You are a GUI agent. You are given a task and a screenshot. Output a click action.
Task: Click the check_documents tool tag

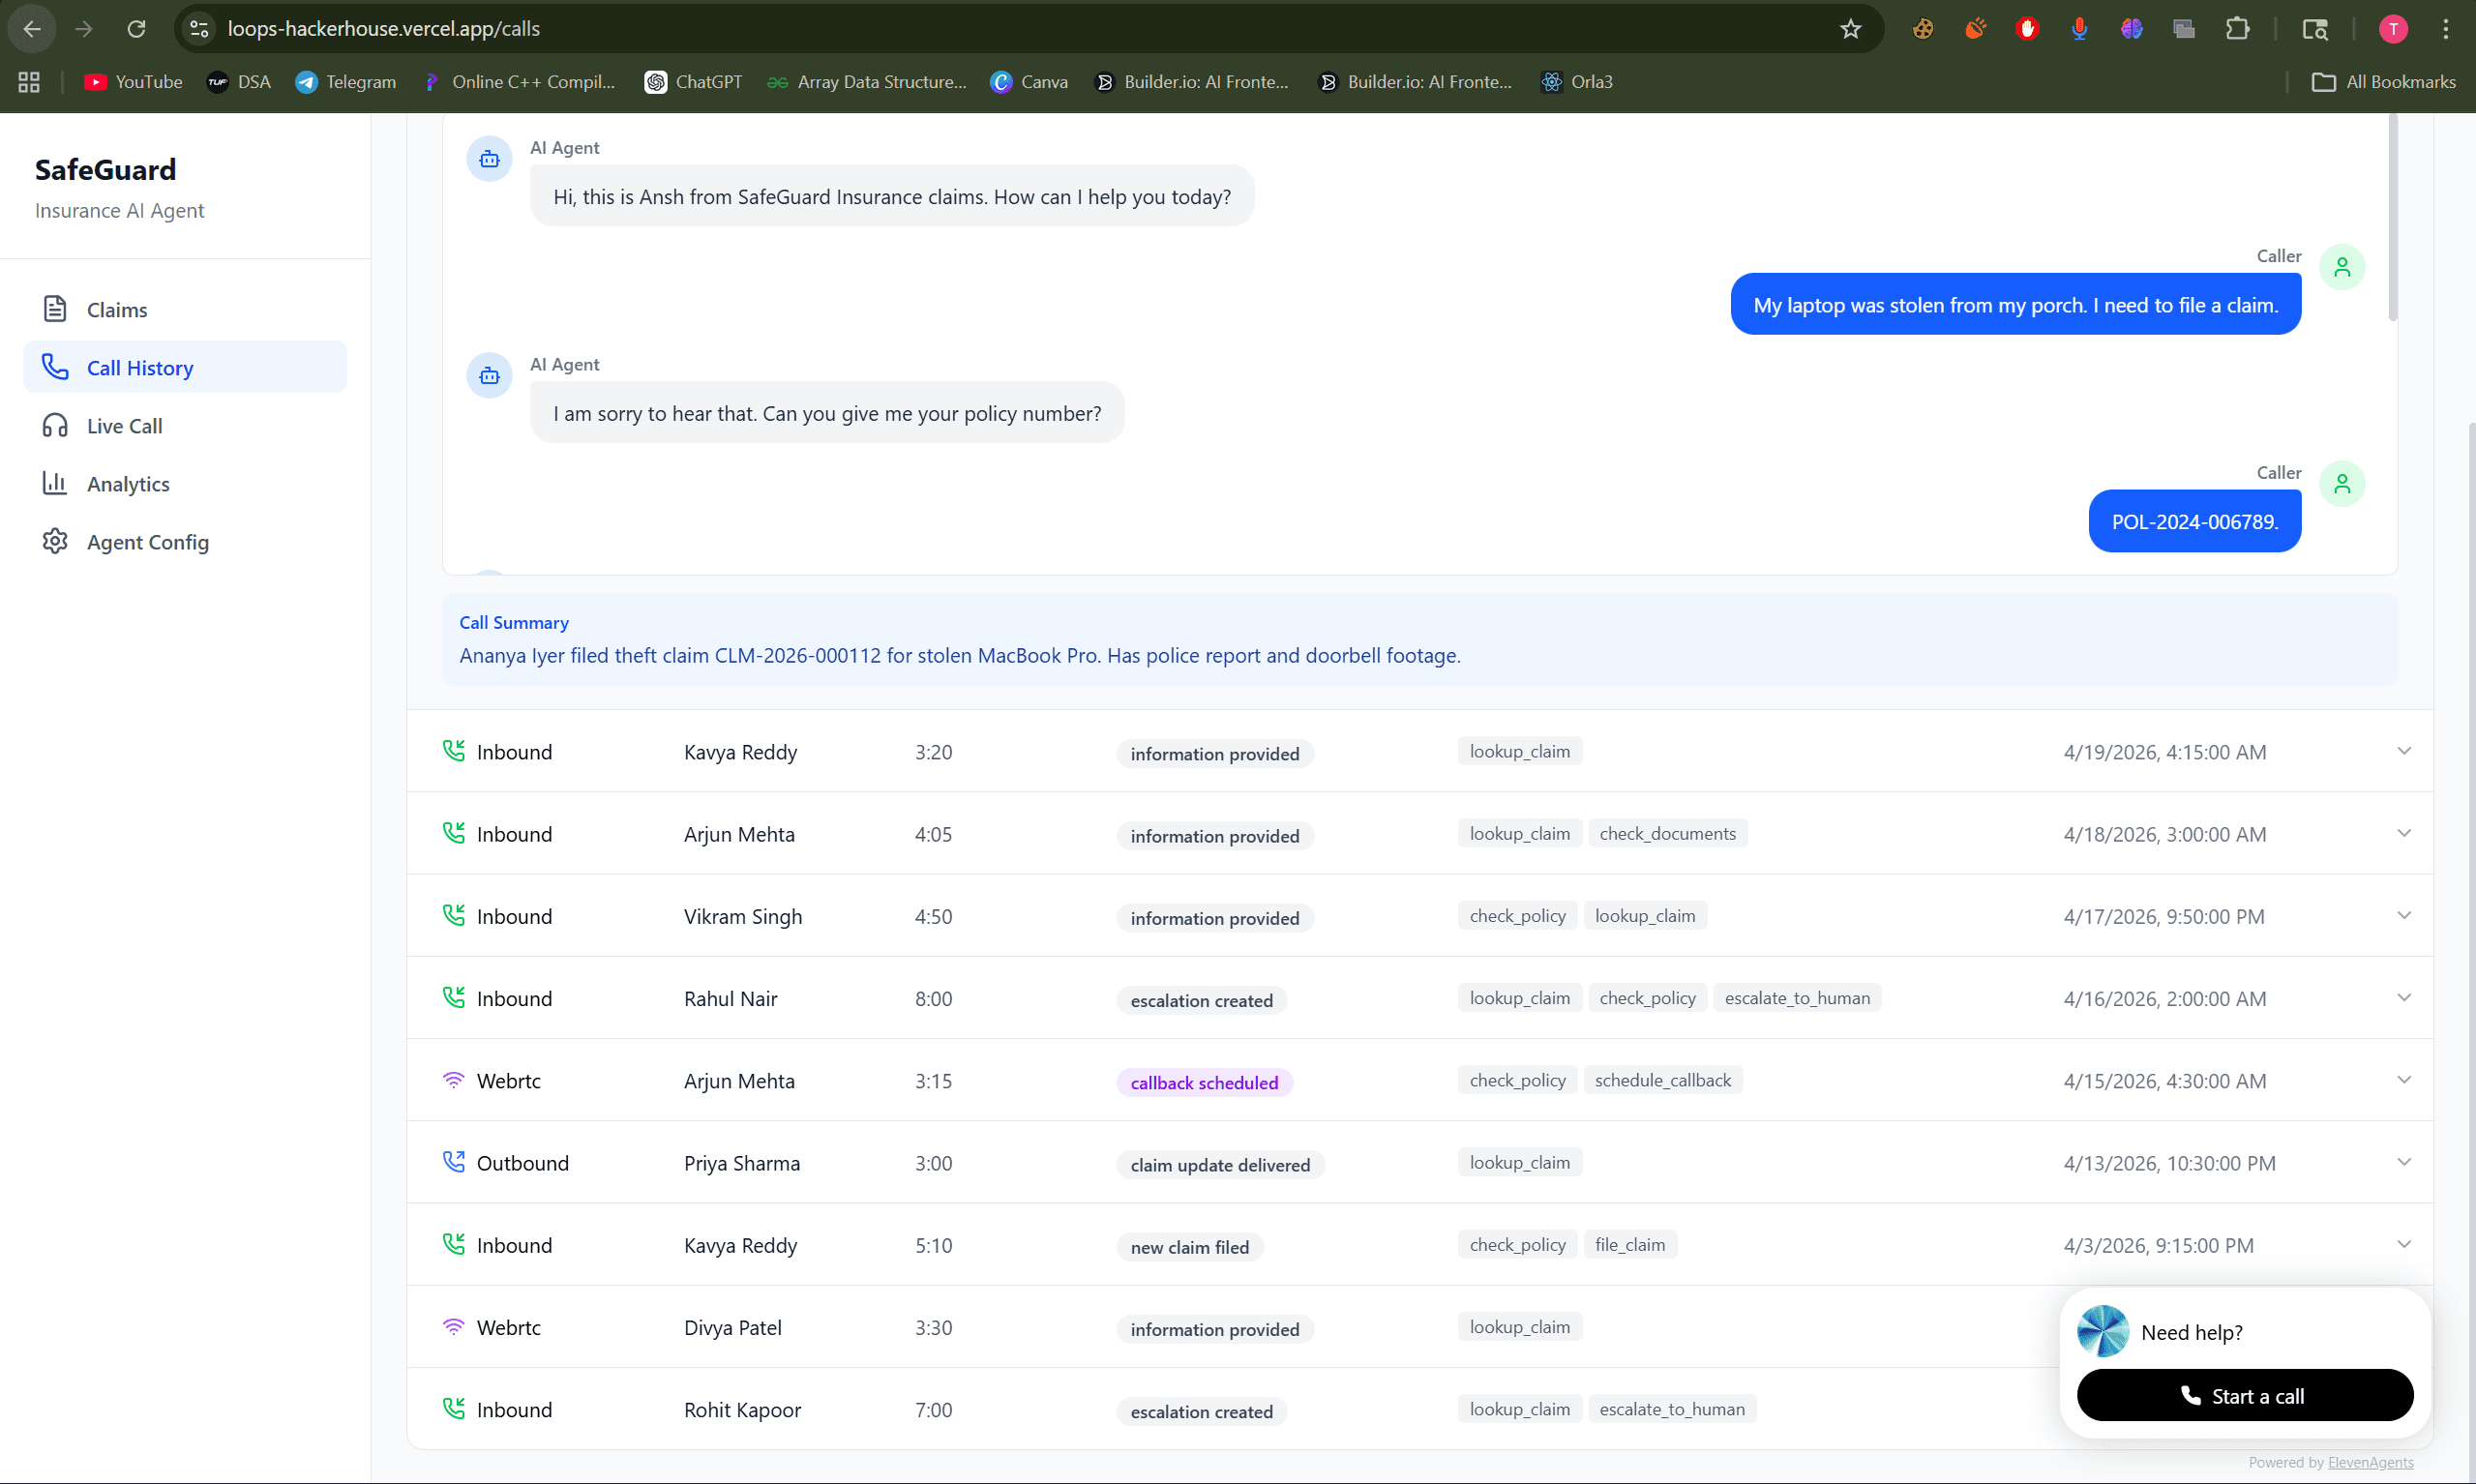pos(1667,834)
